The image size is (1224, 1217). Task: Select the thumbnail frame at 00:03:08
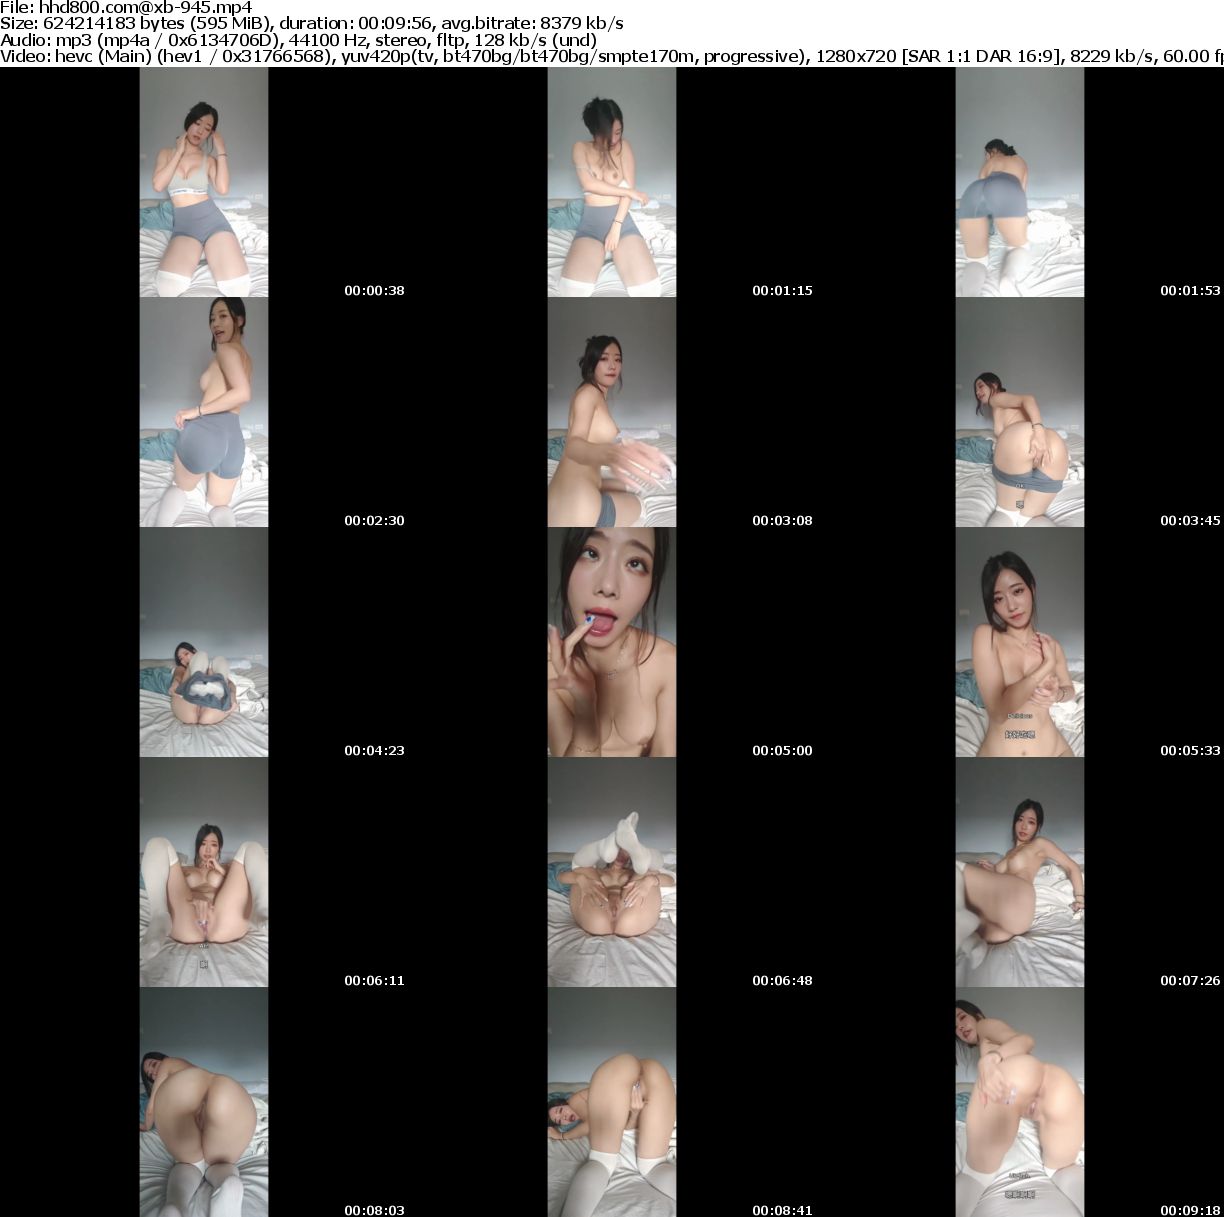tap(612, 412)
